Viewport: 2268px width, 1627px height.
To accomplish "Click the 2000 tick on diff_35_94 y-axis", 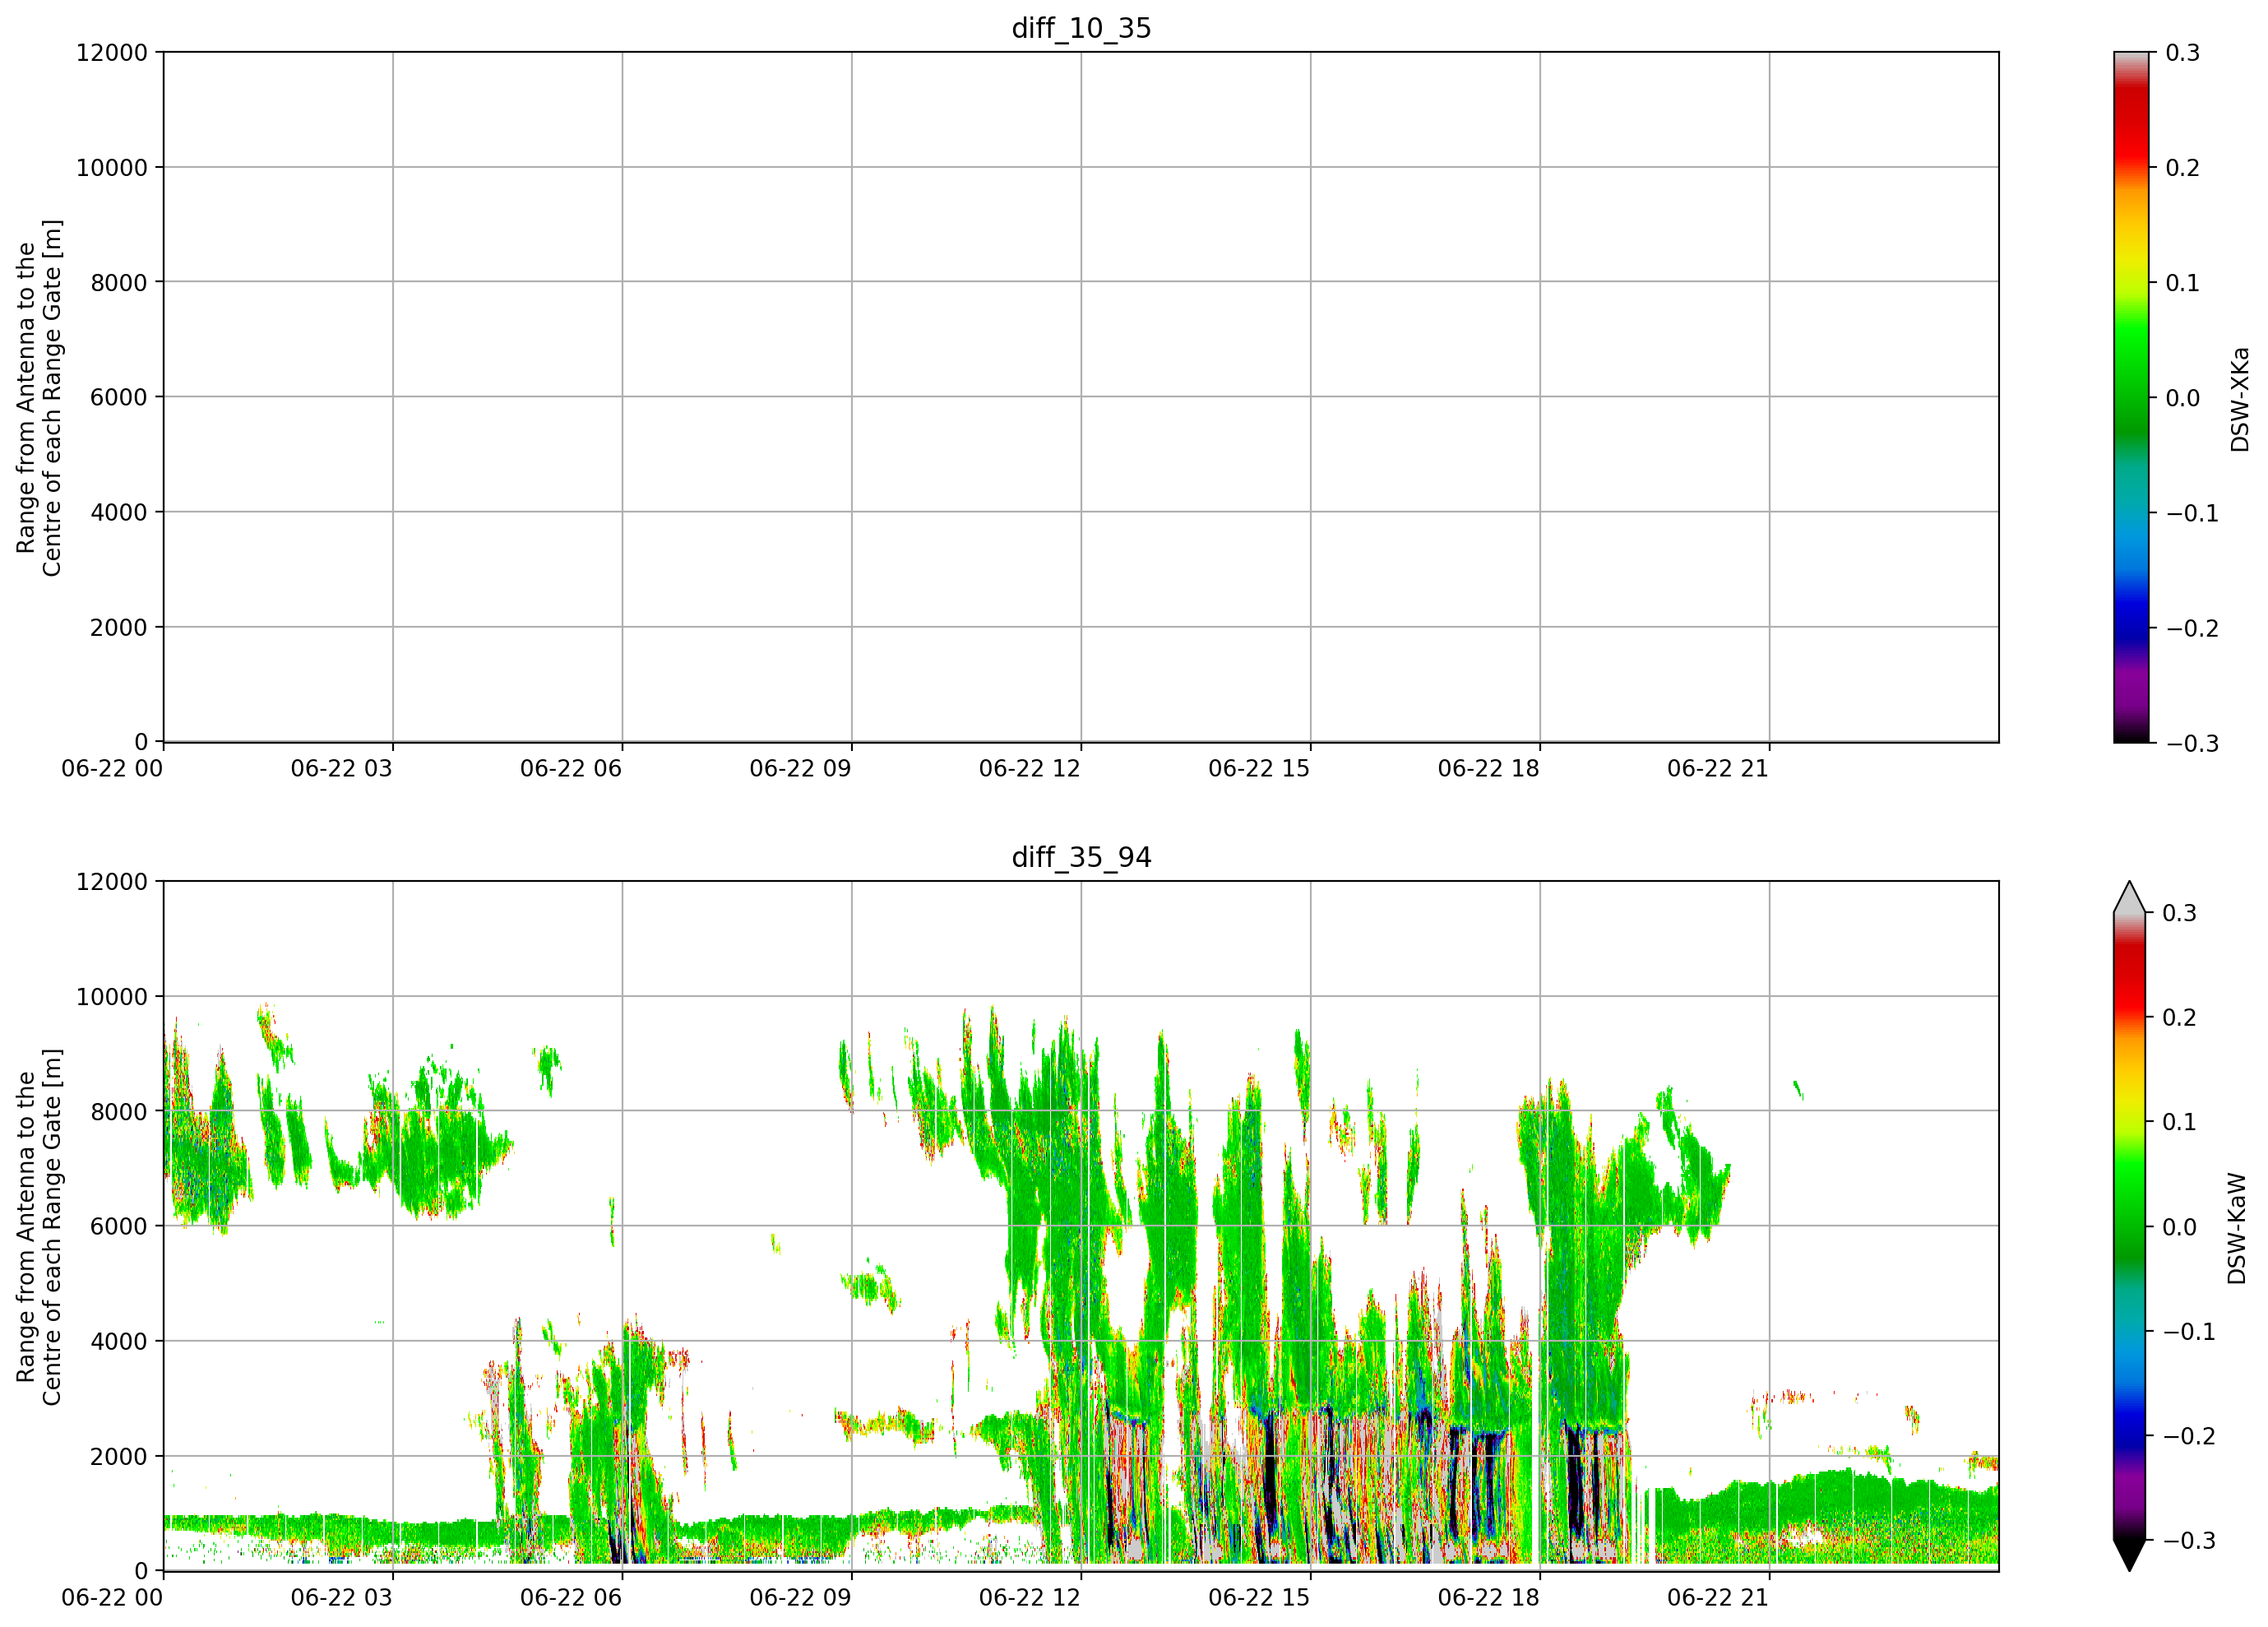I will tap(119, 1457).
